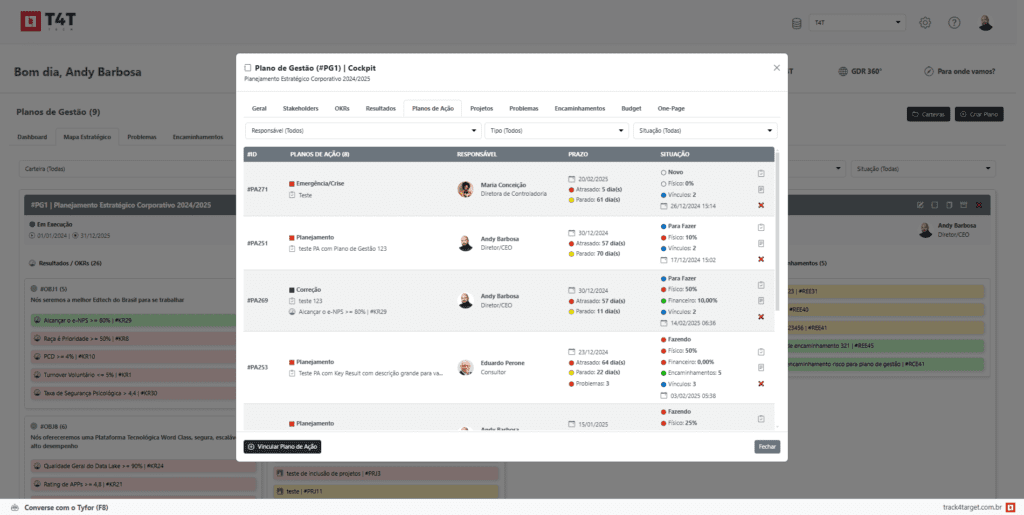Toggle the checkbox beside Plano de Gestão title
1024x515 pixels.
coord(249,68)
